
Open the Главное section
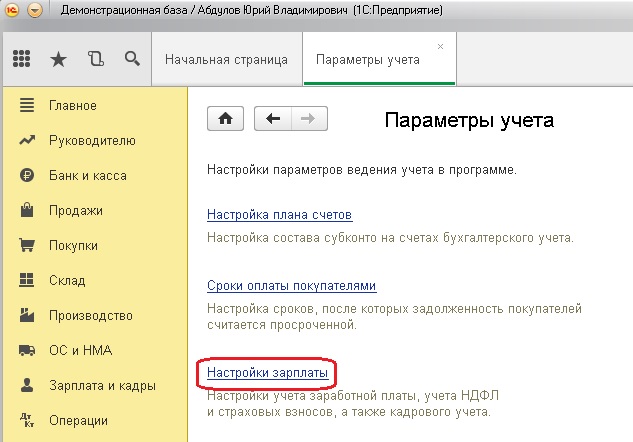tap(72, 105)
